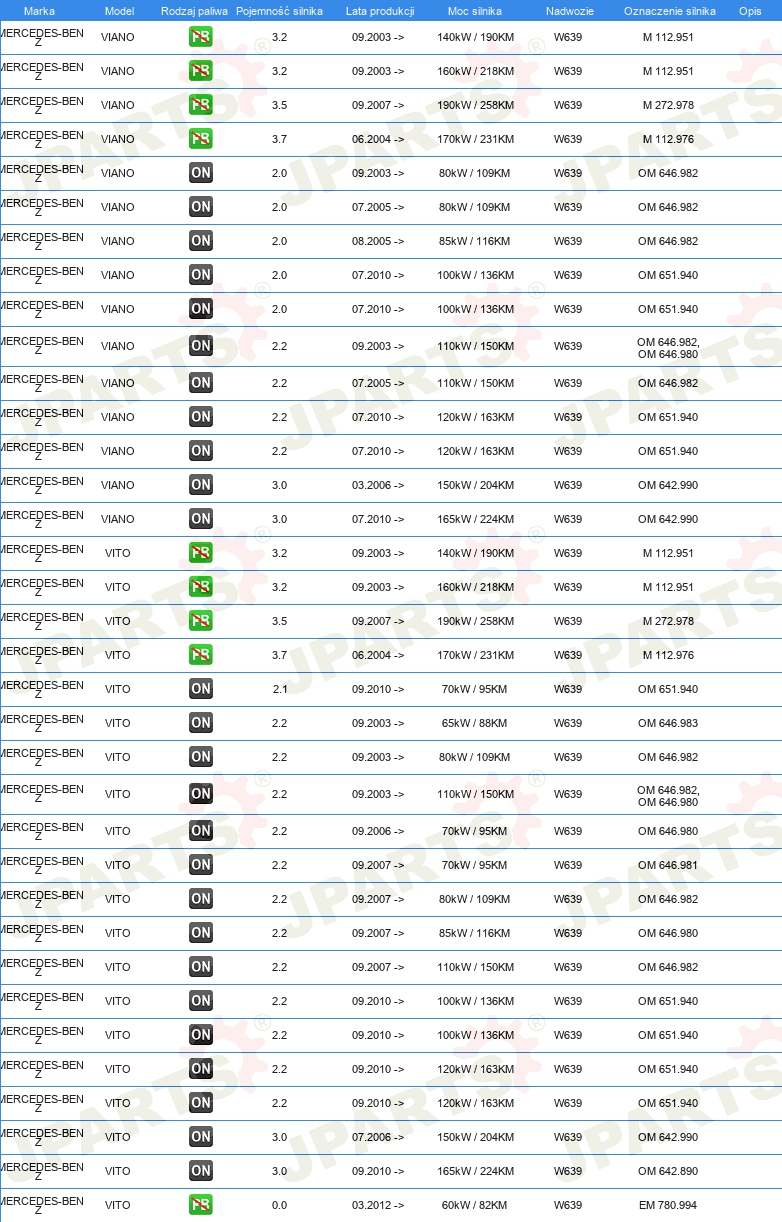Select power cell 65kW / 88KM
This screenshot has width=782, height=1222.
[x=475, y=723]
